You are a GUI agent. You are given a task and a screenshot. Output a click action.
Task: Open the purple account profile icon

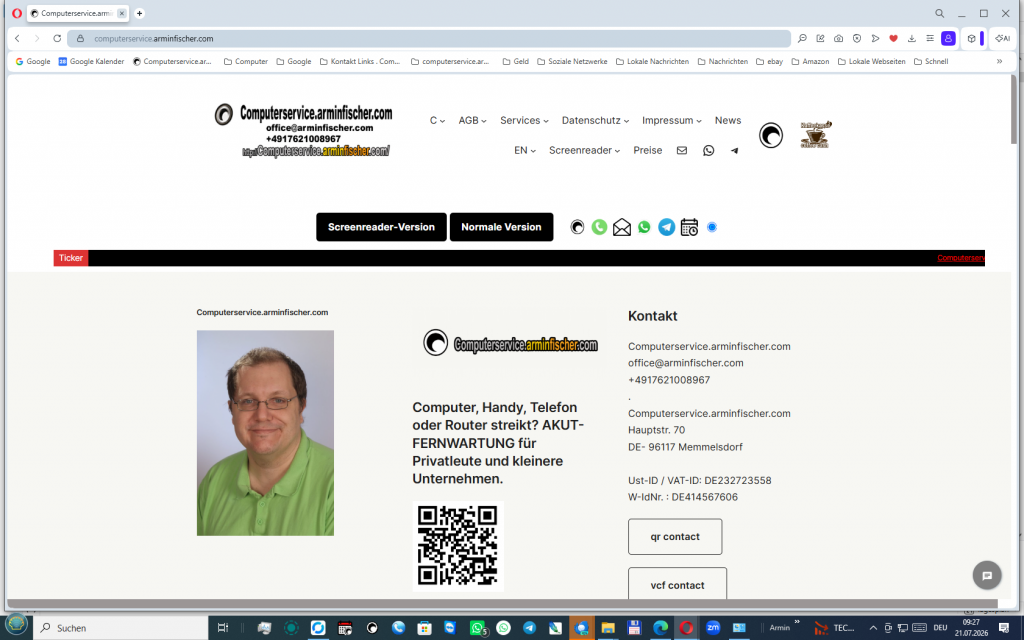coord(948,39)
